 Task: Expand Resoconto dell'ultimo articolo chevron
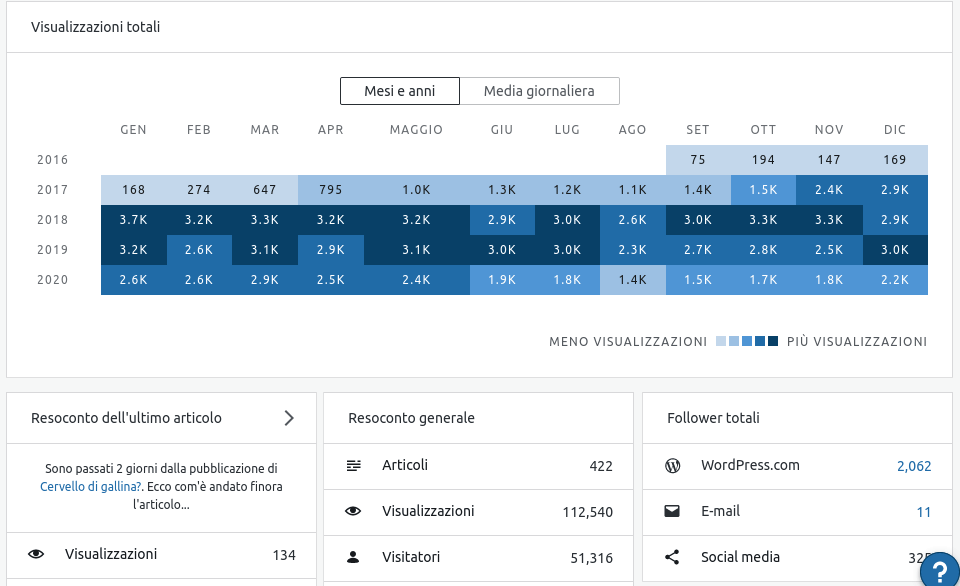[289, 418]
